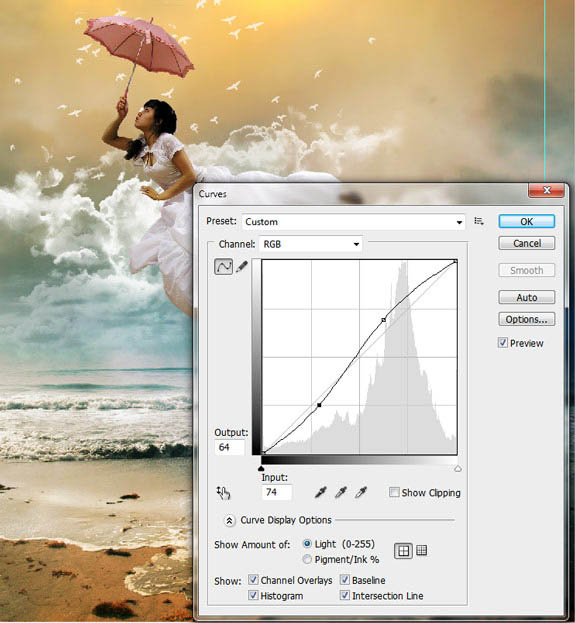Confirm curves with the OK button
Viewport: 575px width, 623px height.
(527, 221)
